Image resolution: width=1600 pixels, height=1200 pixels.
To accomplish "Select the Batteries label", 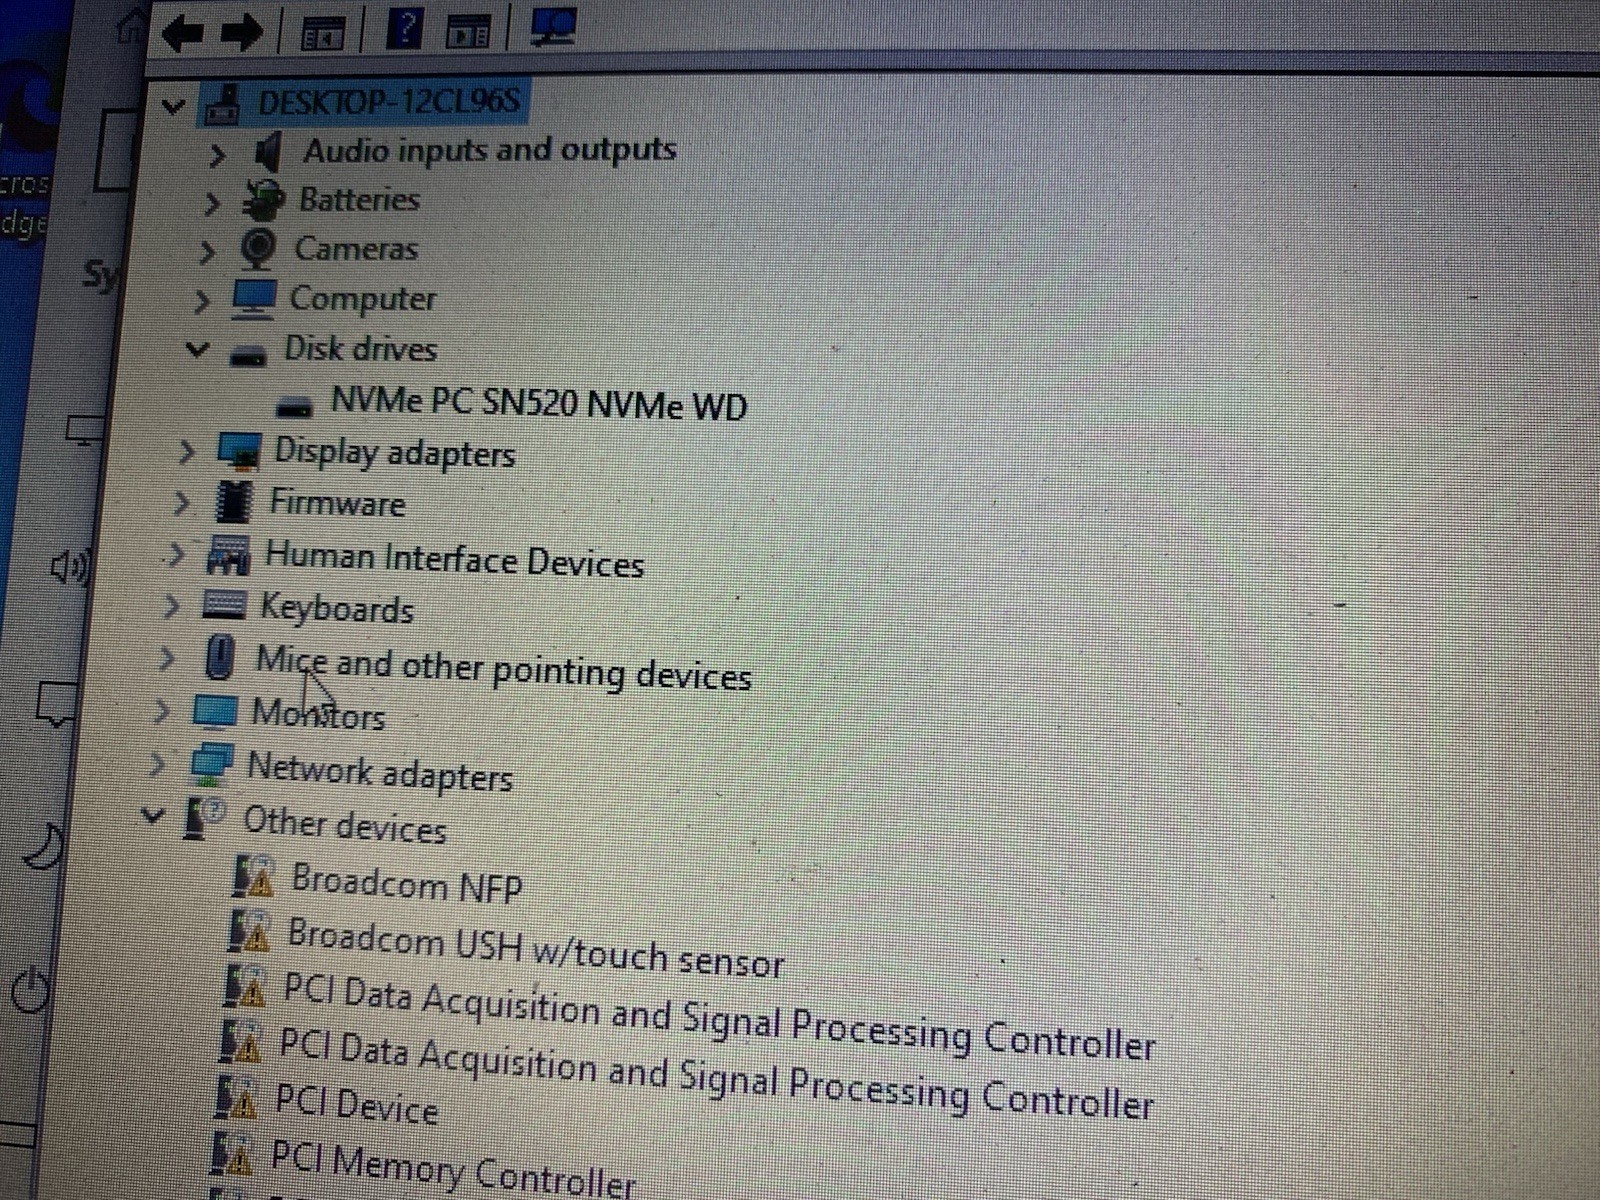I will [359, 199].
